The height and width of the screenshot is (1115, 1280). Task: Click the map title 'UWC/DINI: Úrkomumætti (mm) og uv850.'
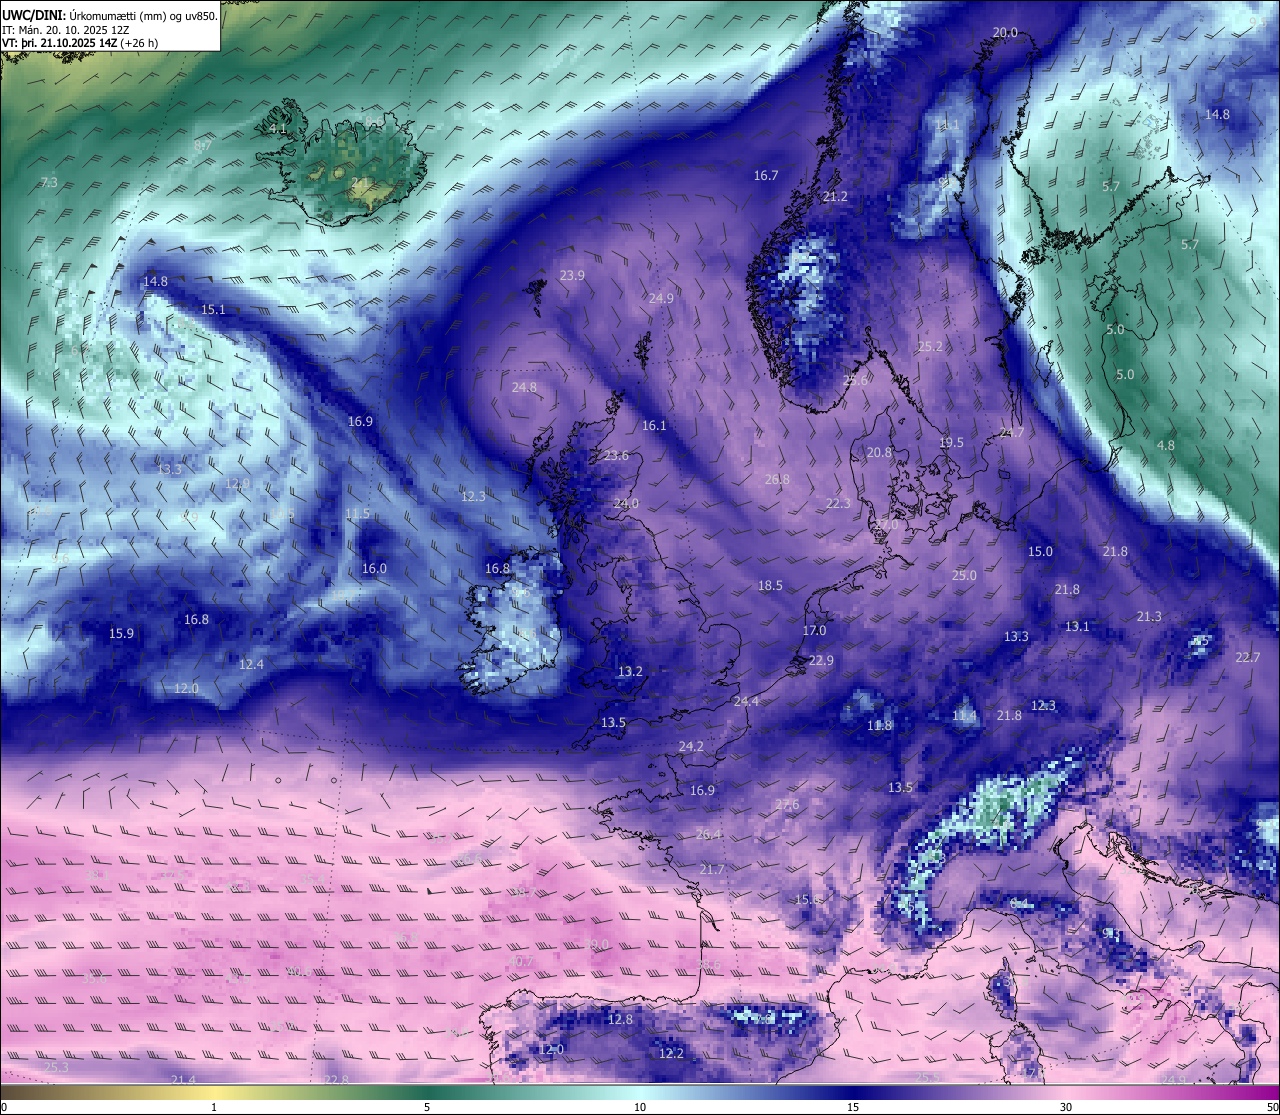(110, 16)
